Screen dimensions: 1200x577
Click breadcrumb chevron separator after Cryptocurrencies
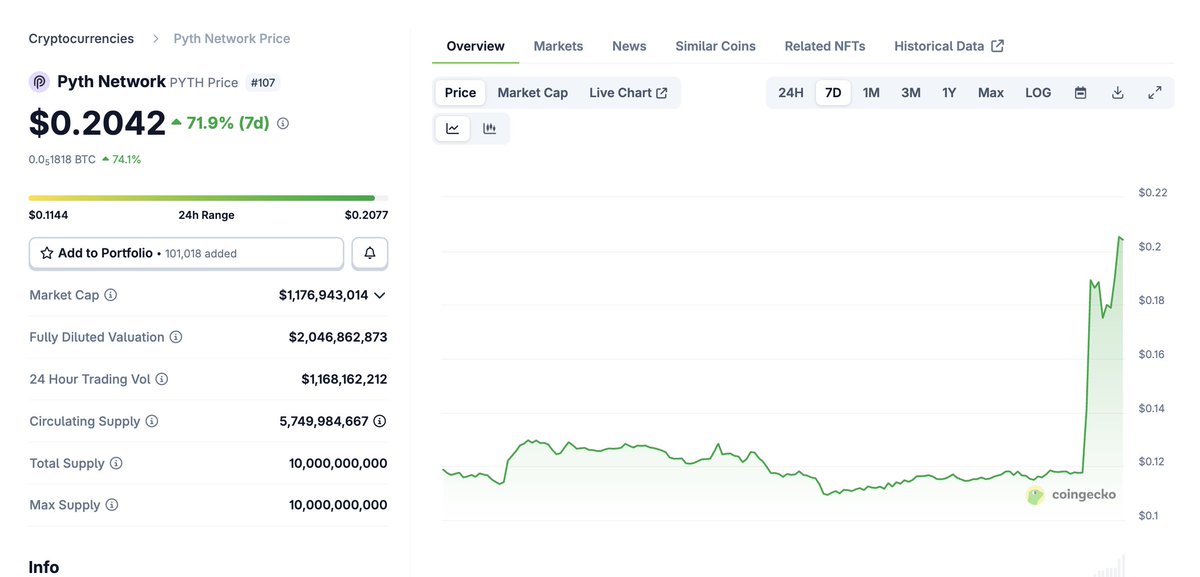click(155, 39)
